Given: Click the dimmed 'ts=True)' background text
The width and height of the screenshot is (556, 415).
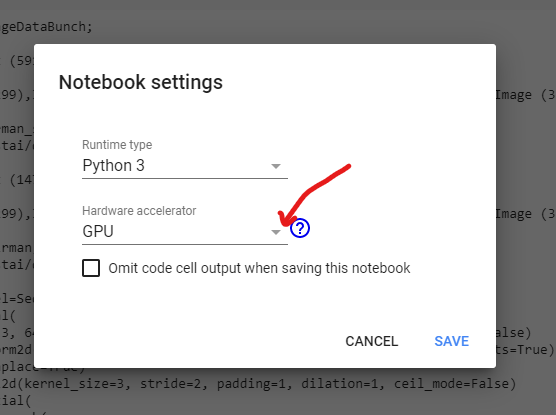Looking at the screenshot, I should tap(525, 350).
